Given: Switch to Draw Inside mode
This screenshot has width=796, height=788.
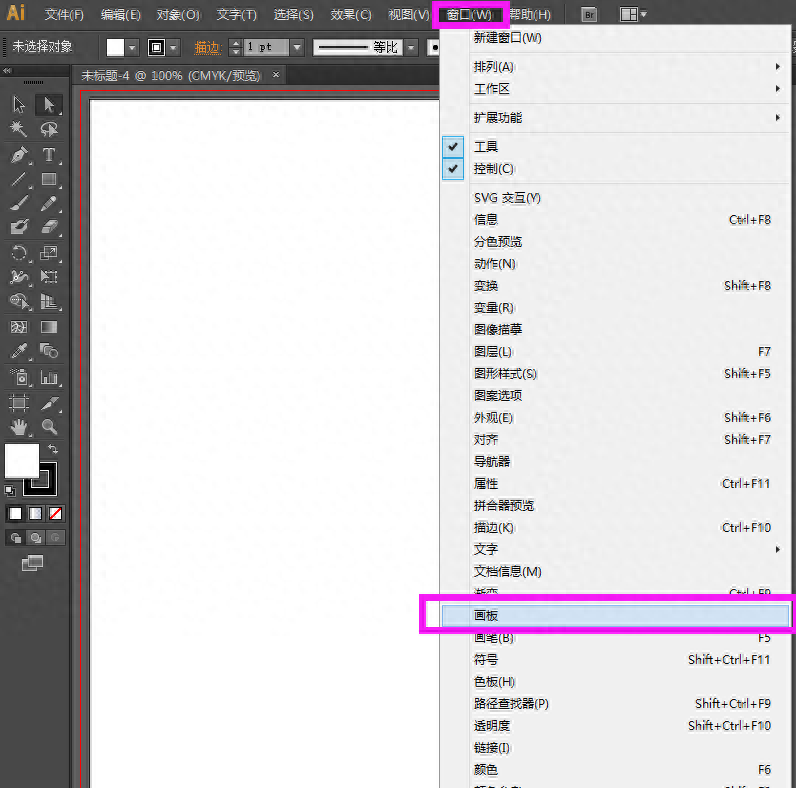Looking at the screenshot, I should [55, 537].
